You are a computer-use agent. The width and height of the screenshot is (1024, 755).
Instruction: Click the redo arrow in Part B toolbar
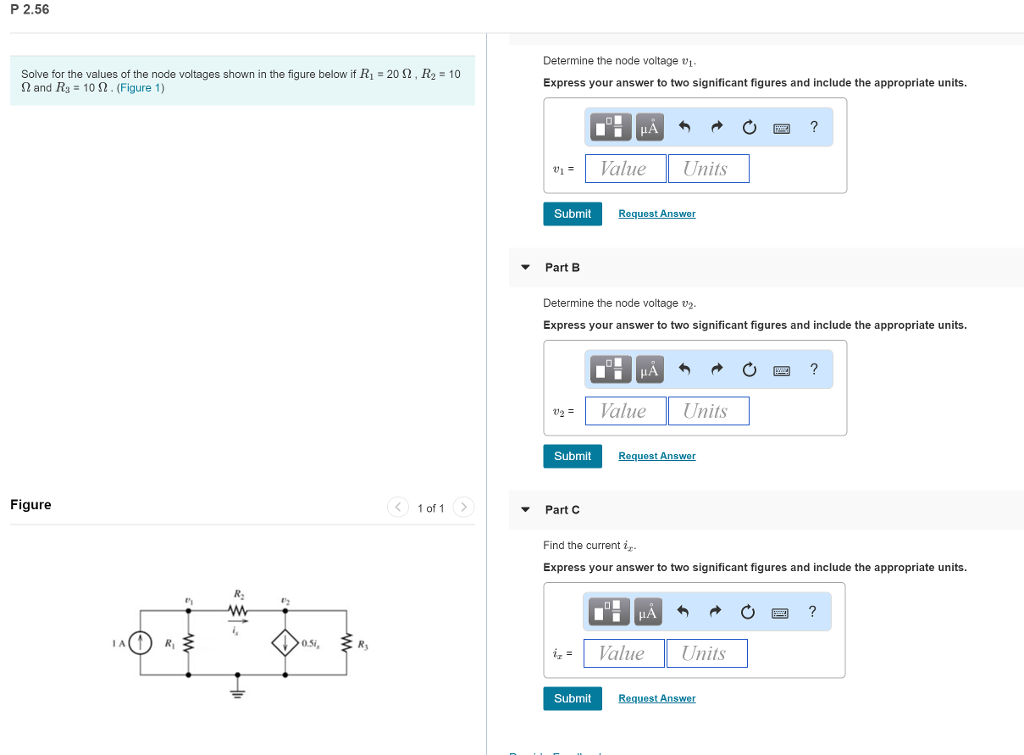click(x=716, y=369)
